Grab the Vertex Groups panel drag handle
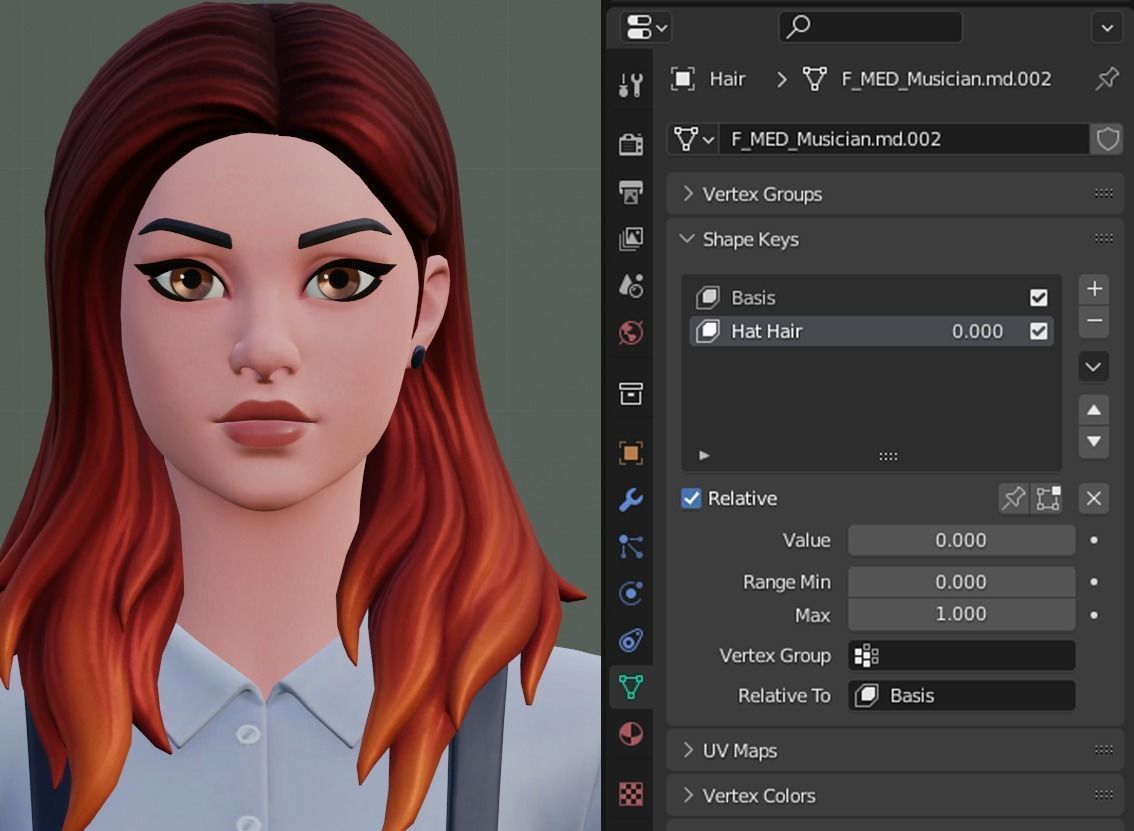The height and width of the screenshot is (831, 1134). click(x=1104, y=193)
